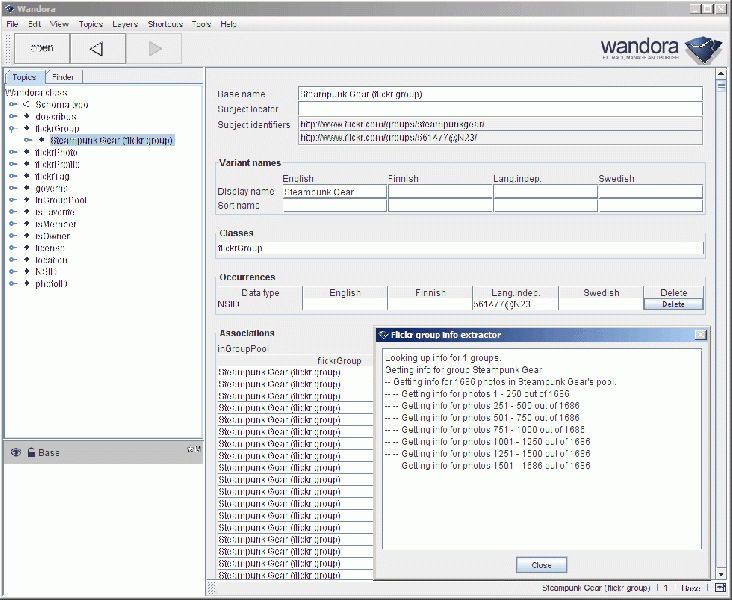Expand the license tree node

pos(13,248)
